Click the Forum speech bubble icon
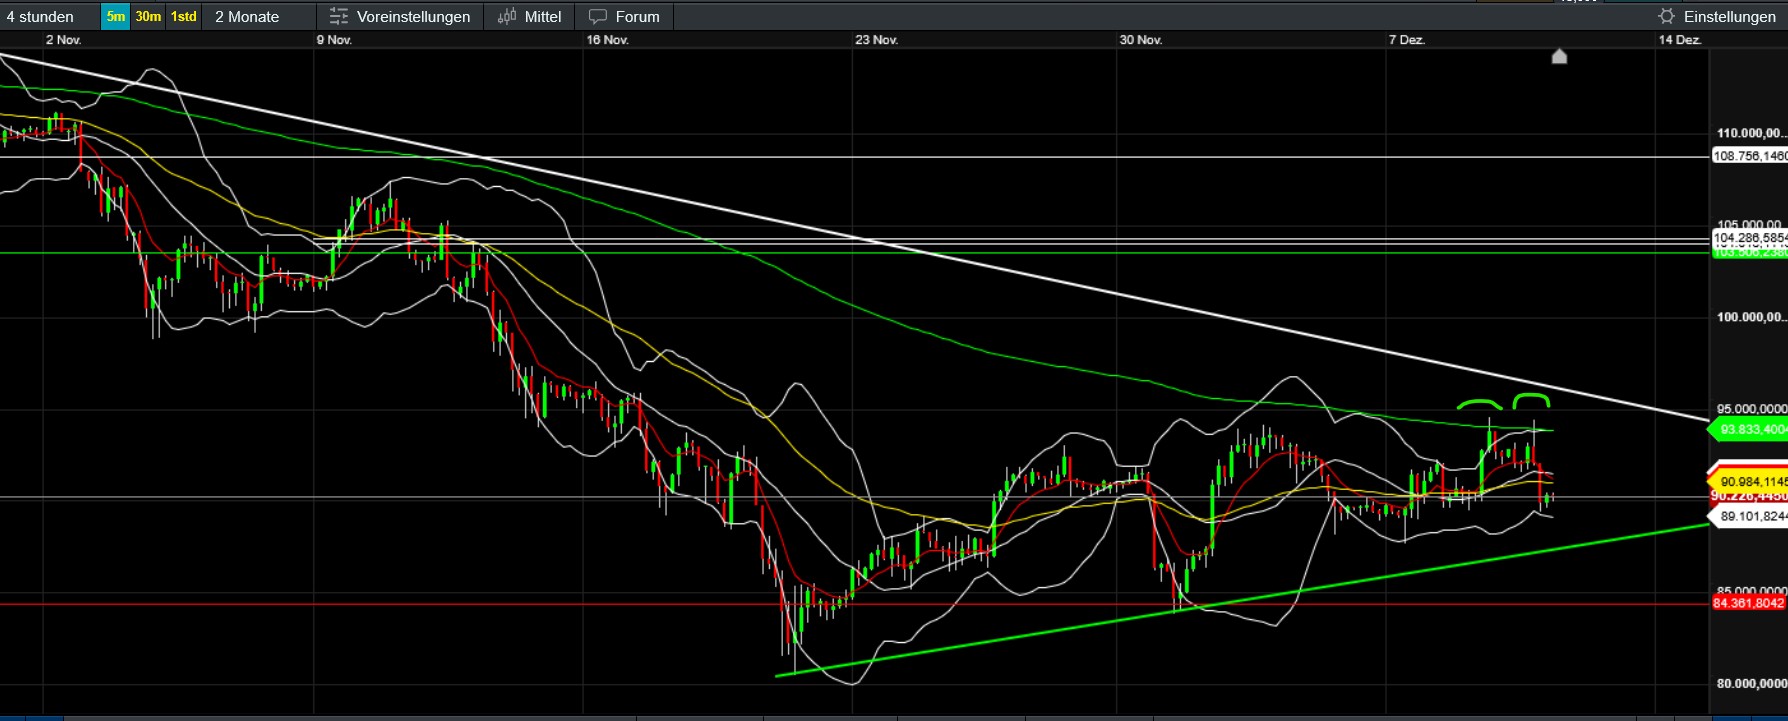The width and height of the screenshot is (1788, 721). (598, 17)
